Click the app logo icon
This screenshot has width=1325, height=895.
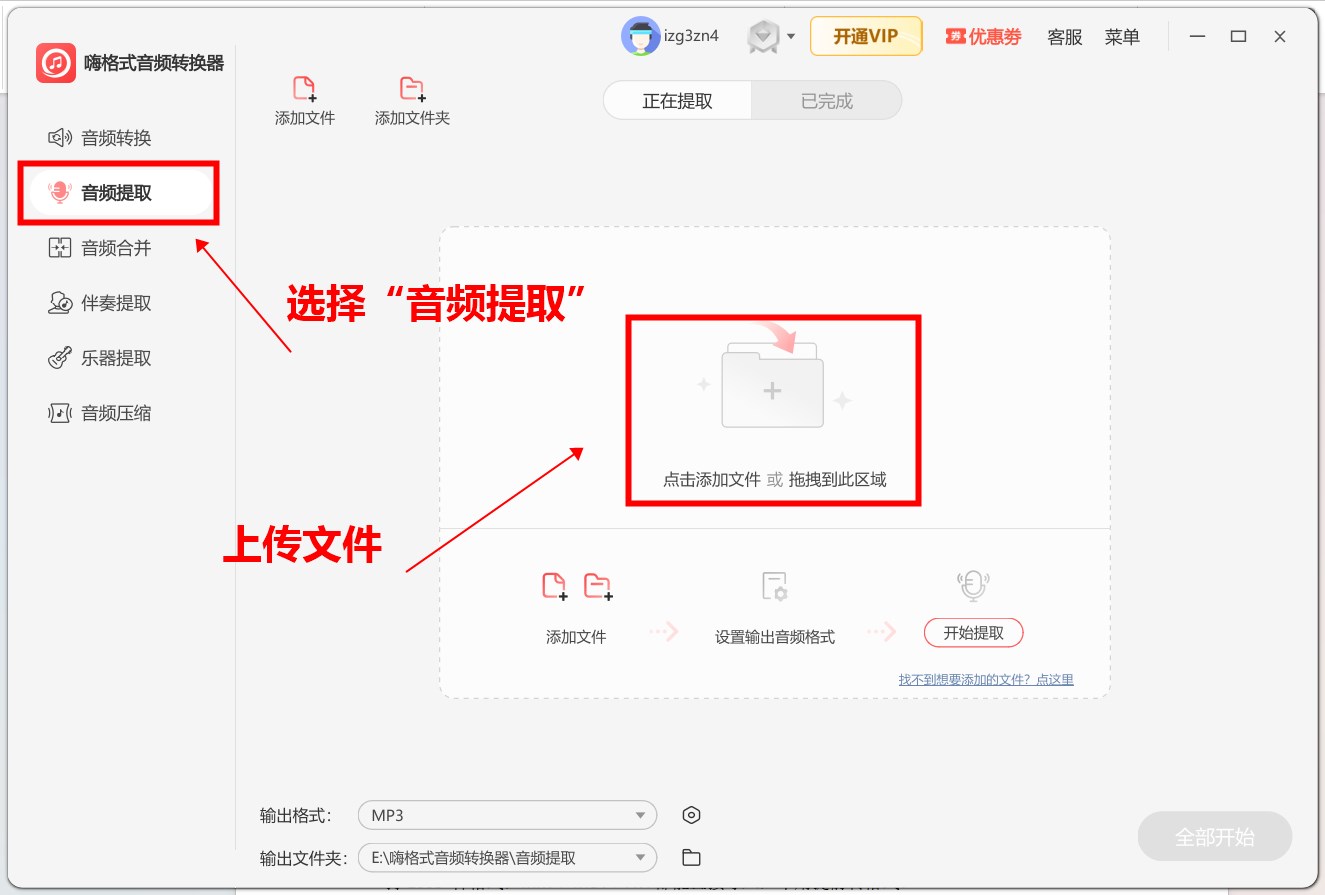[56, 64]
